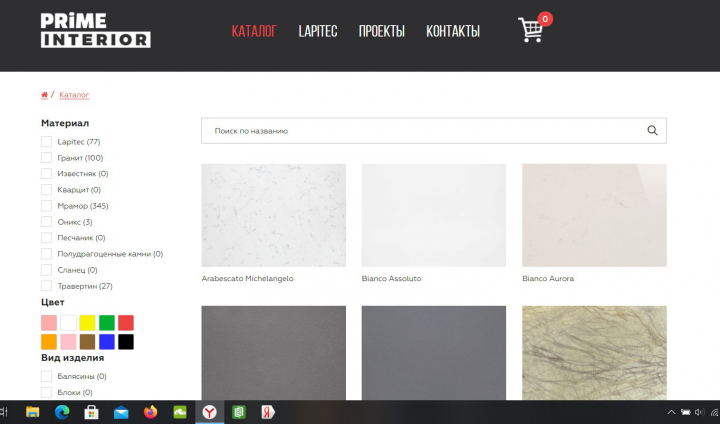Open Firefox from taskbar

pyautogui.click(x=150, y=412)
